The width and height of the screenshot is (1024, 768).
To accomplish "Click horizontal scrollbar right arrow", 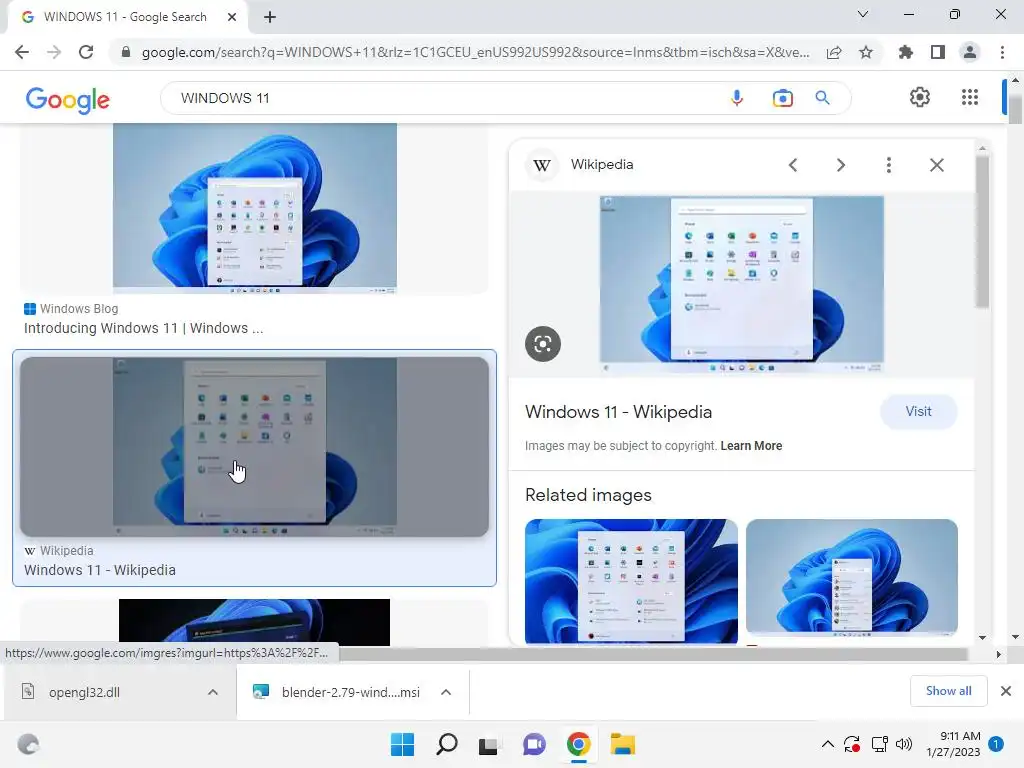I will [998, 654].
